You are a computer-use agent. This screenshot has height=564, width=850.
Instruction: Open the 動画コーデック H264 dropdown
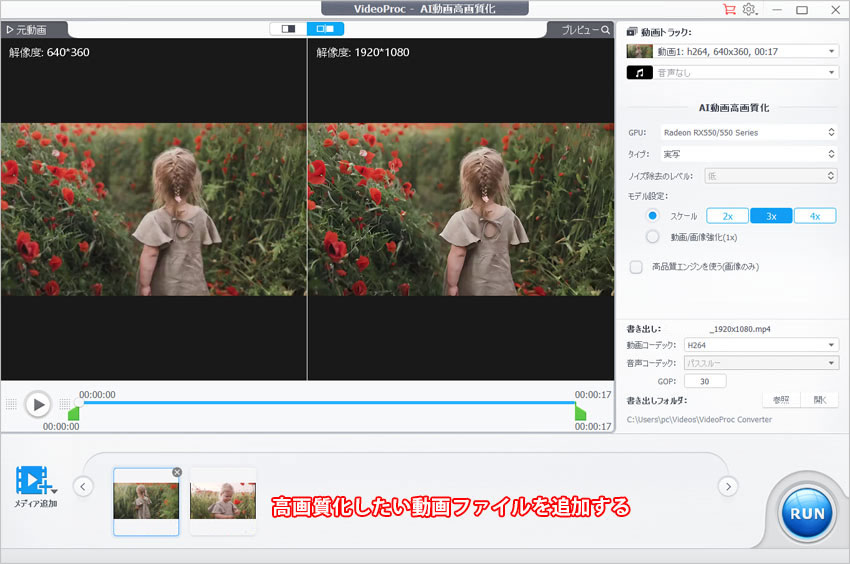[x=761, y=345]
